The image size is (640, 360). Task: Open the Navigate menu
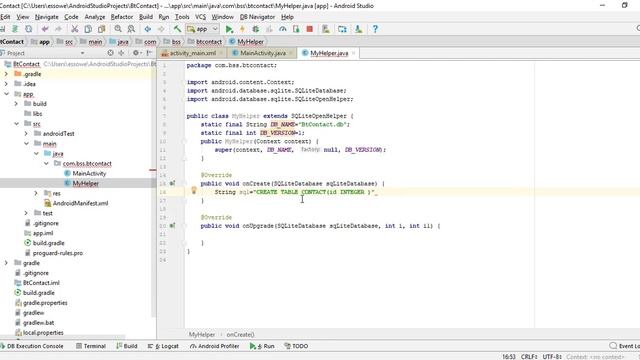[47, 17]
